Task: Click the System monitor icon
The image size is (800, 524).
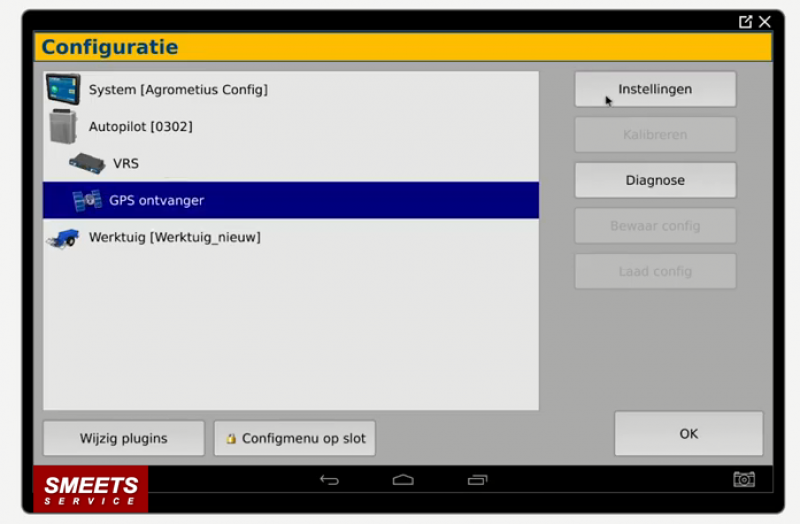Action: (x=62, y=89)
